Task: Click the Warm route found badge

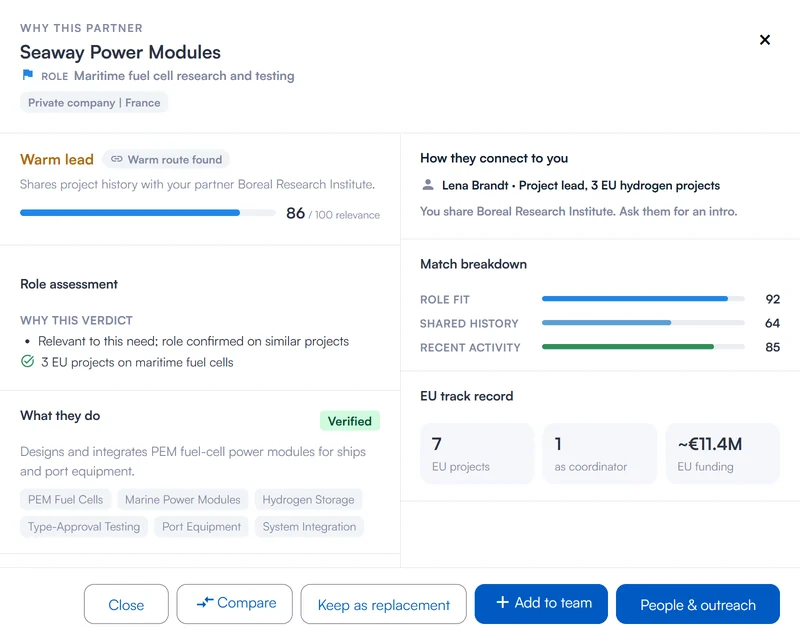Action: pyautogui.click(x=166, y=159)
